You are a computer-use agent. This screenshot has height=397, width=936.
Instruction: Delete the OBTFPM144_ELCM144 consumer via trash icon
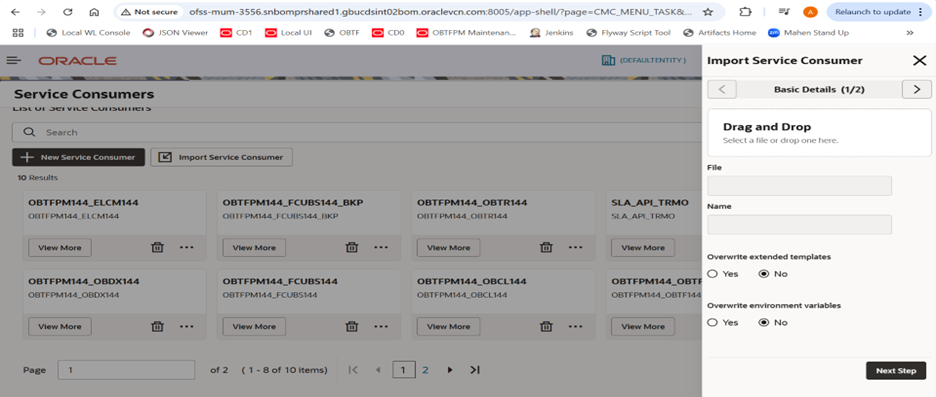(157, 247)
